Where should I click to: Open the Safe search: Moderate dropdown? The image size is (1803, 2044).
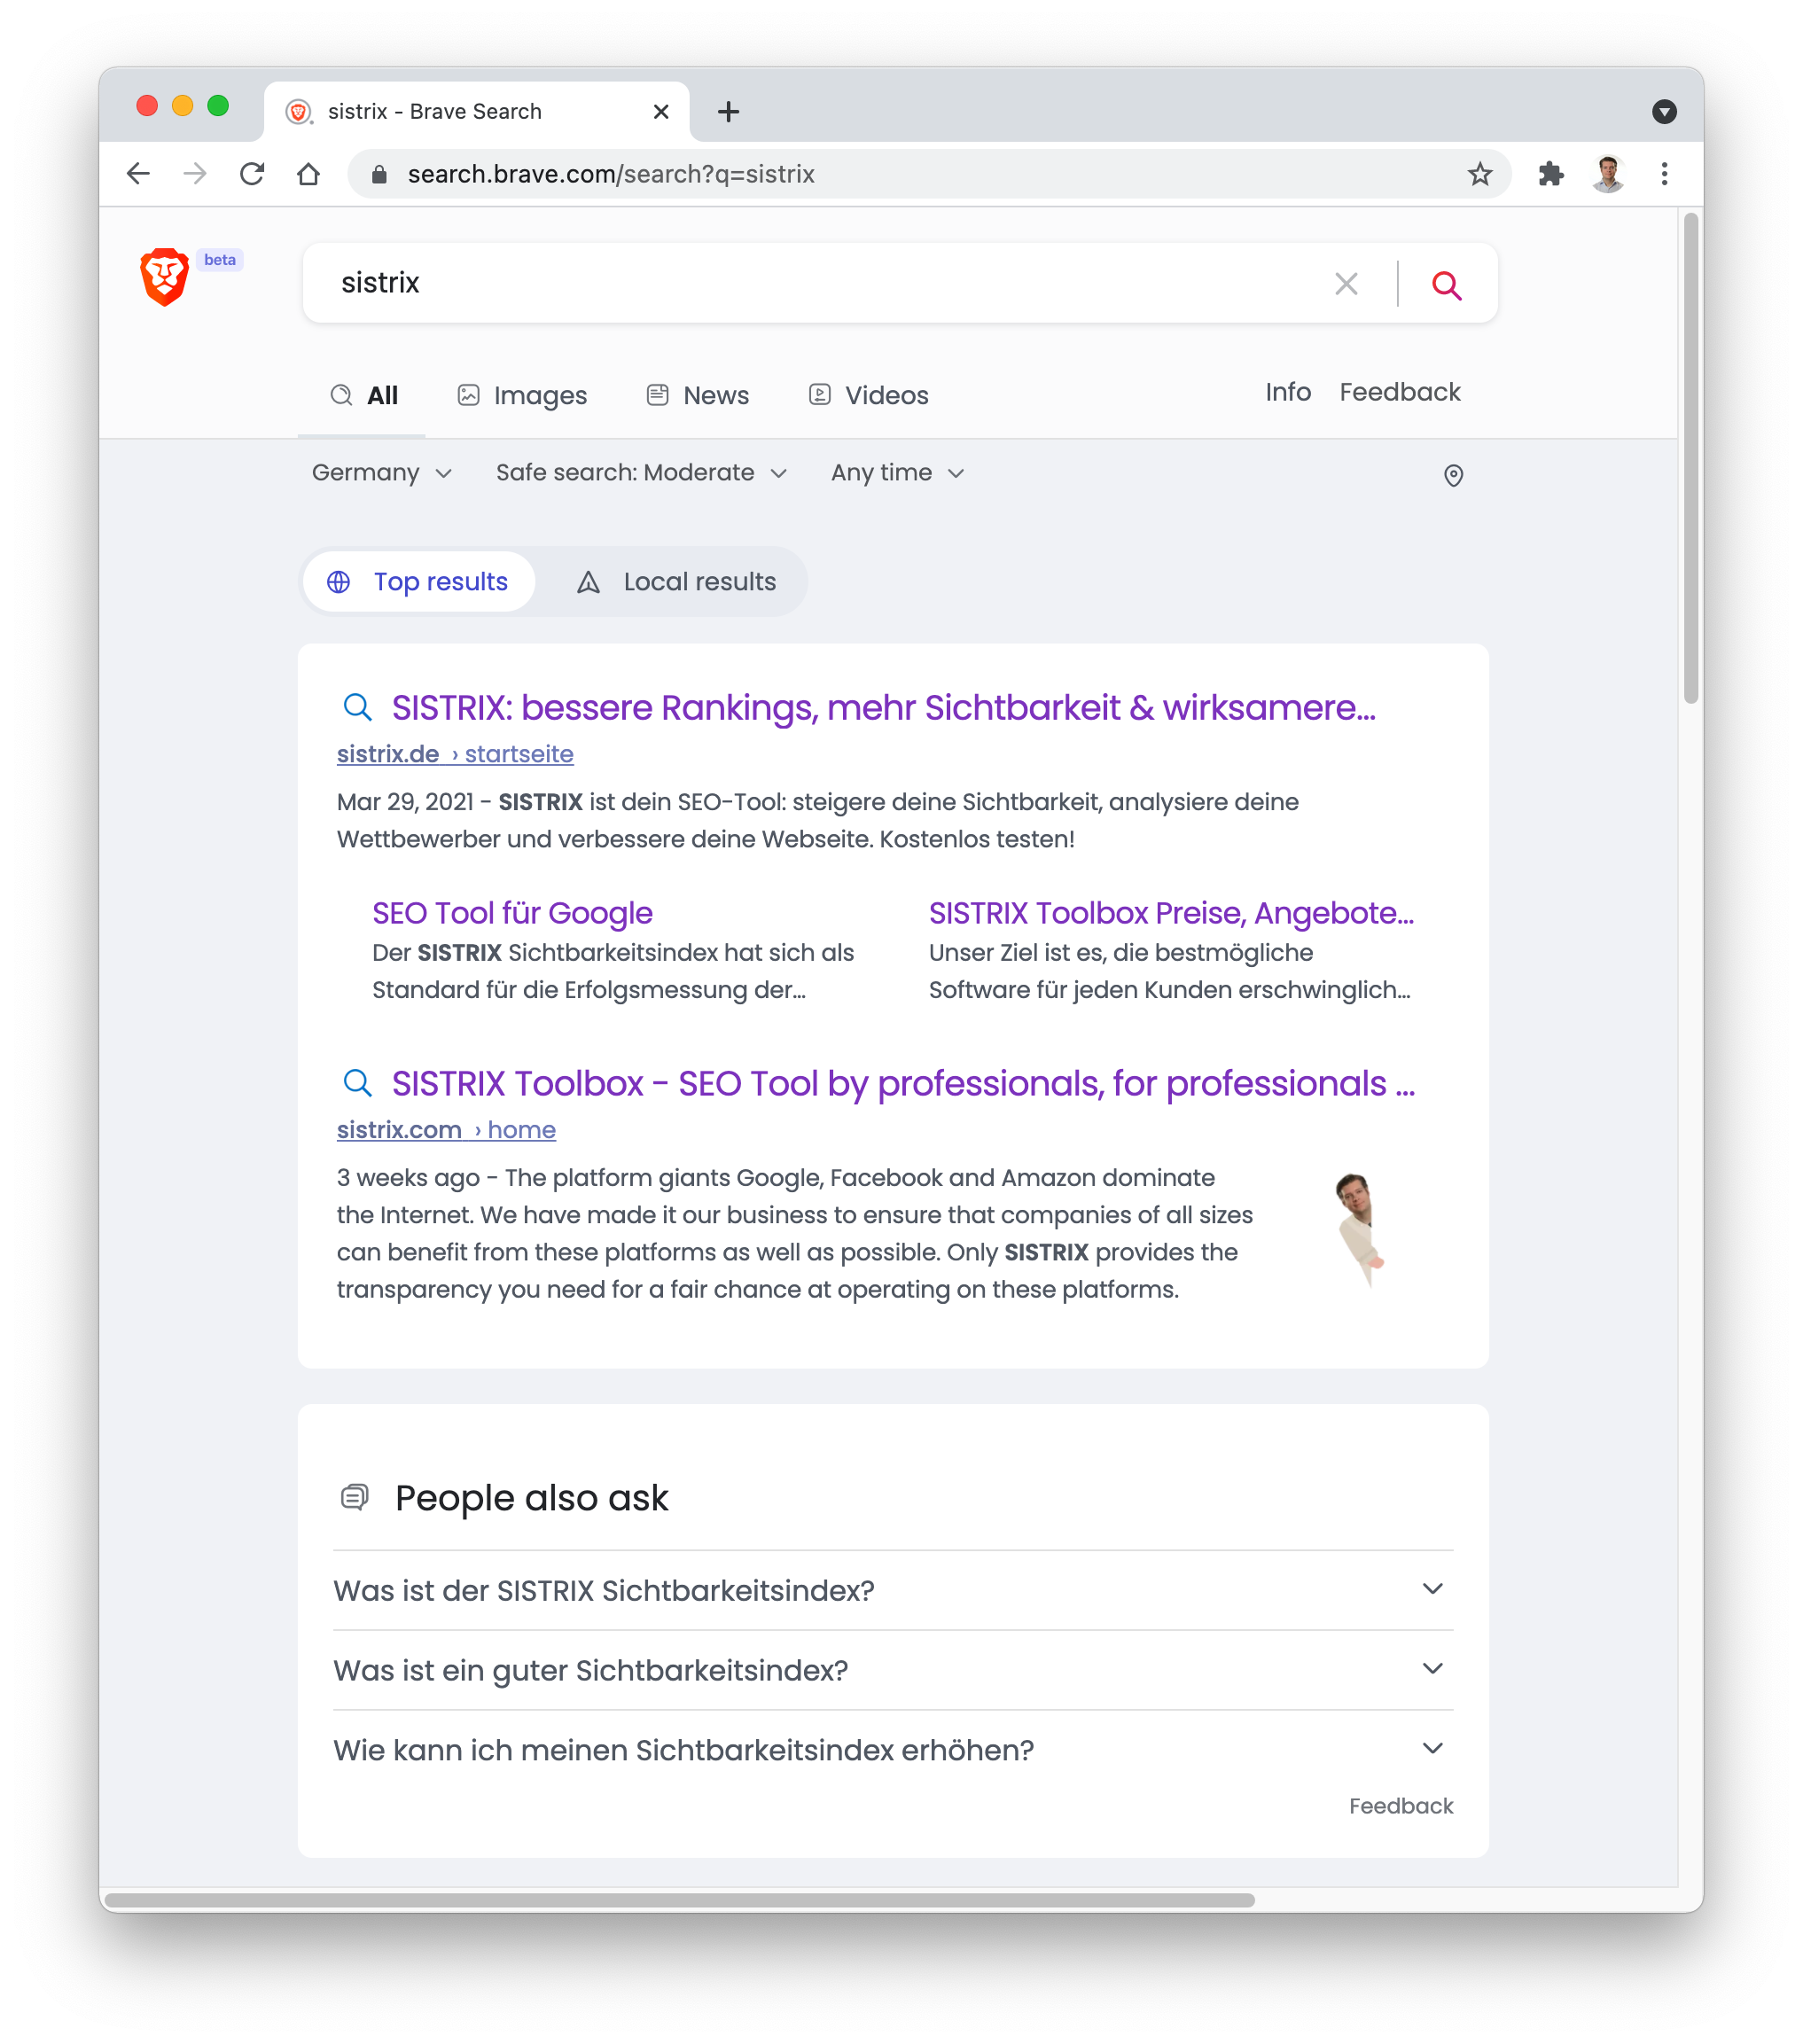641,472
